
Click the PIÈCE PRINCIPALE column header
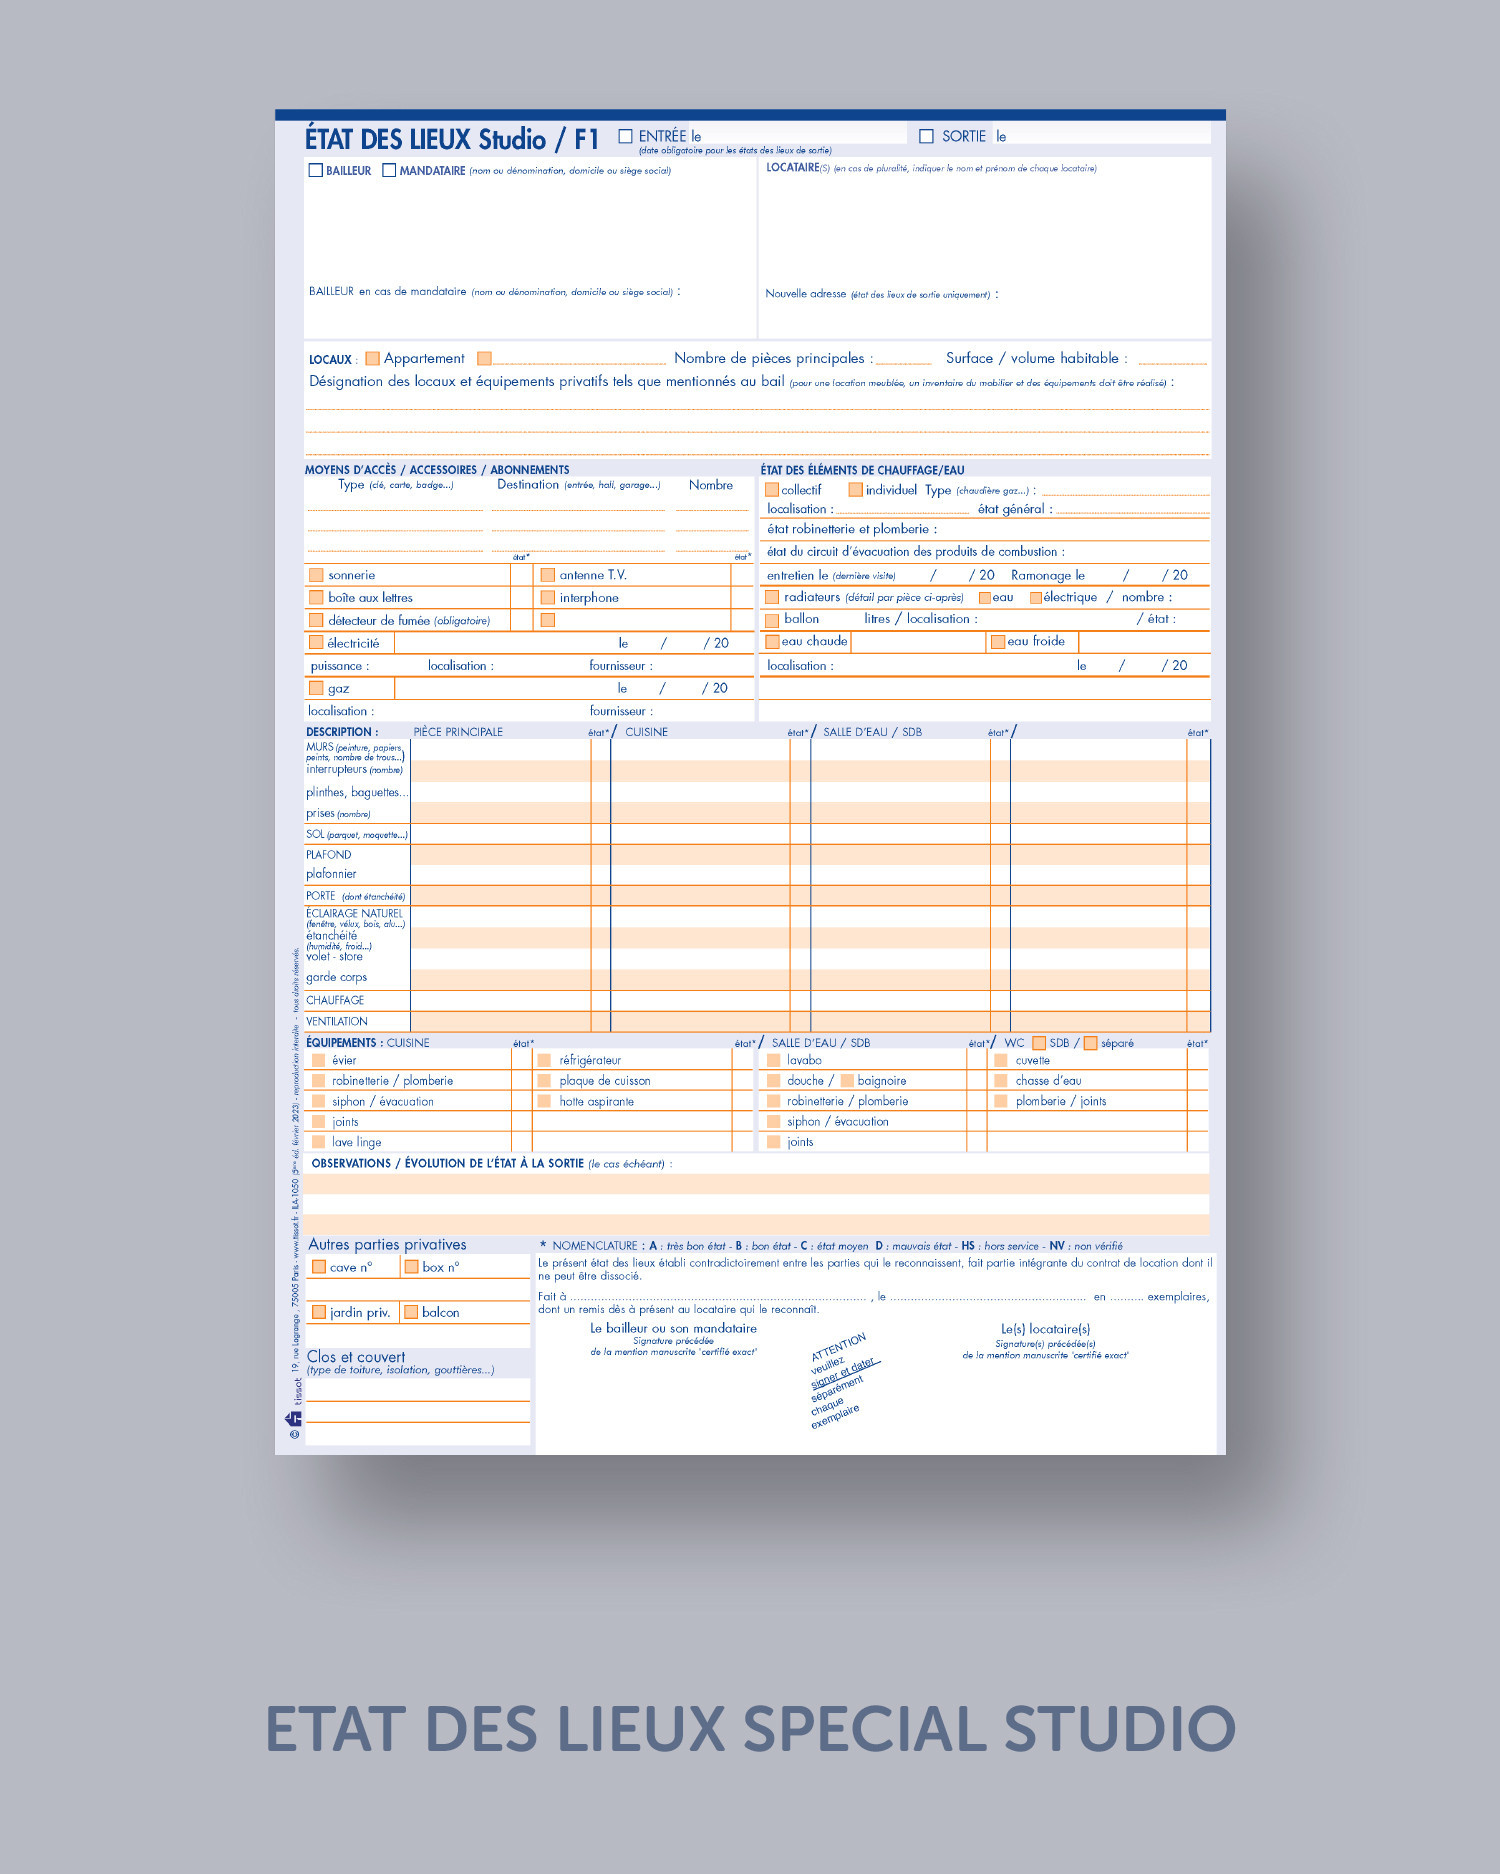[458, 732]
